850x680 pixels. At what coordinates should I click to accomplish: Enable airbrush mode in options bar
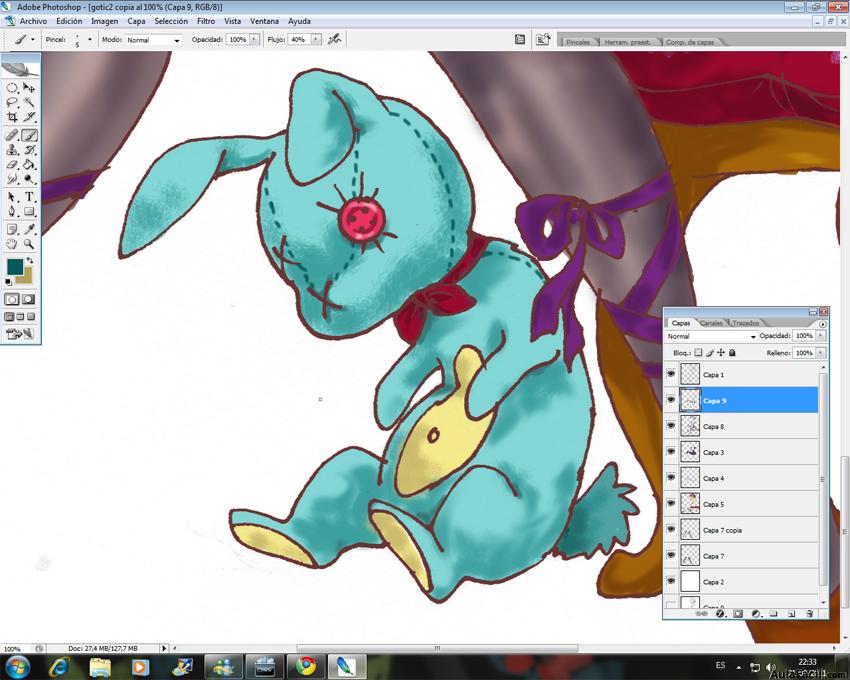pyautogui.click(x=334, y=39)
